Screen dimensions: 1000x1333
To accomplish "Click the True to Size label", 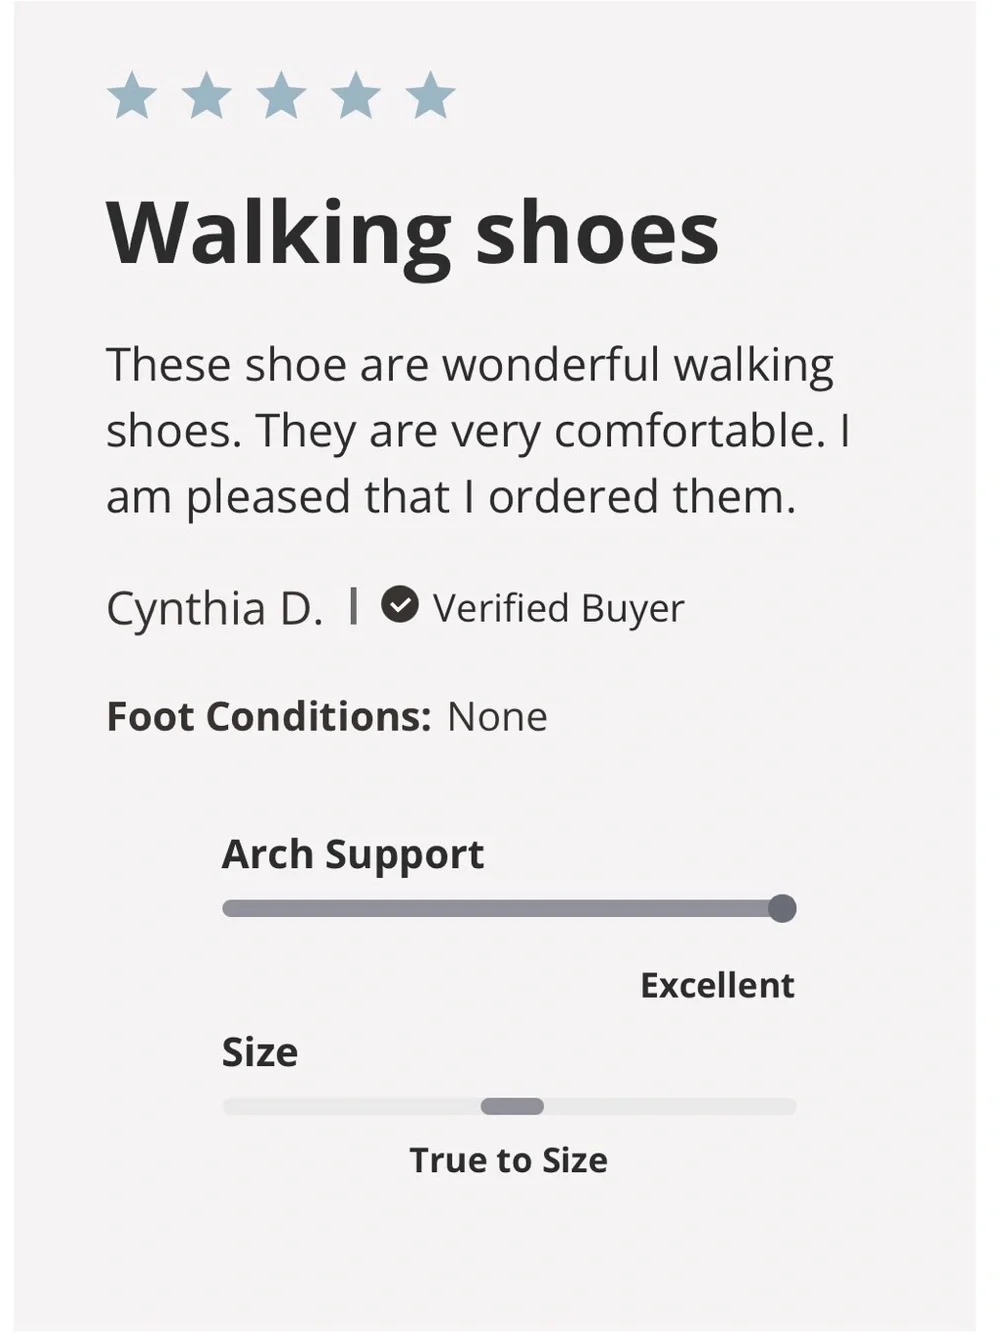I will pos(508,1160).
